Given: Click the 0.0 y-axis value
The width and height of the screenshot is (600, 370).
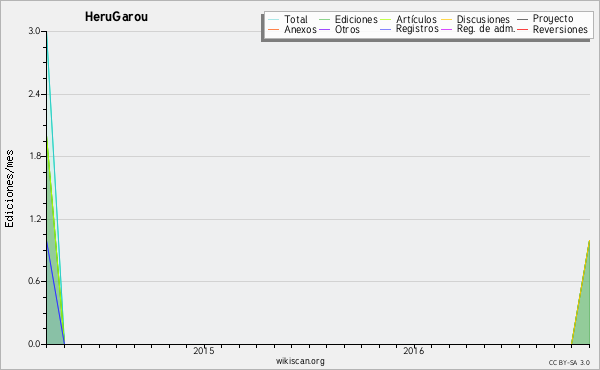Looking at the screenshot, I should coord(34,344).
